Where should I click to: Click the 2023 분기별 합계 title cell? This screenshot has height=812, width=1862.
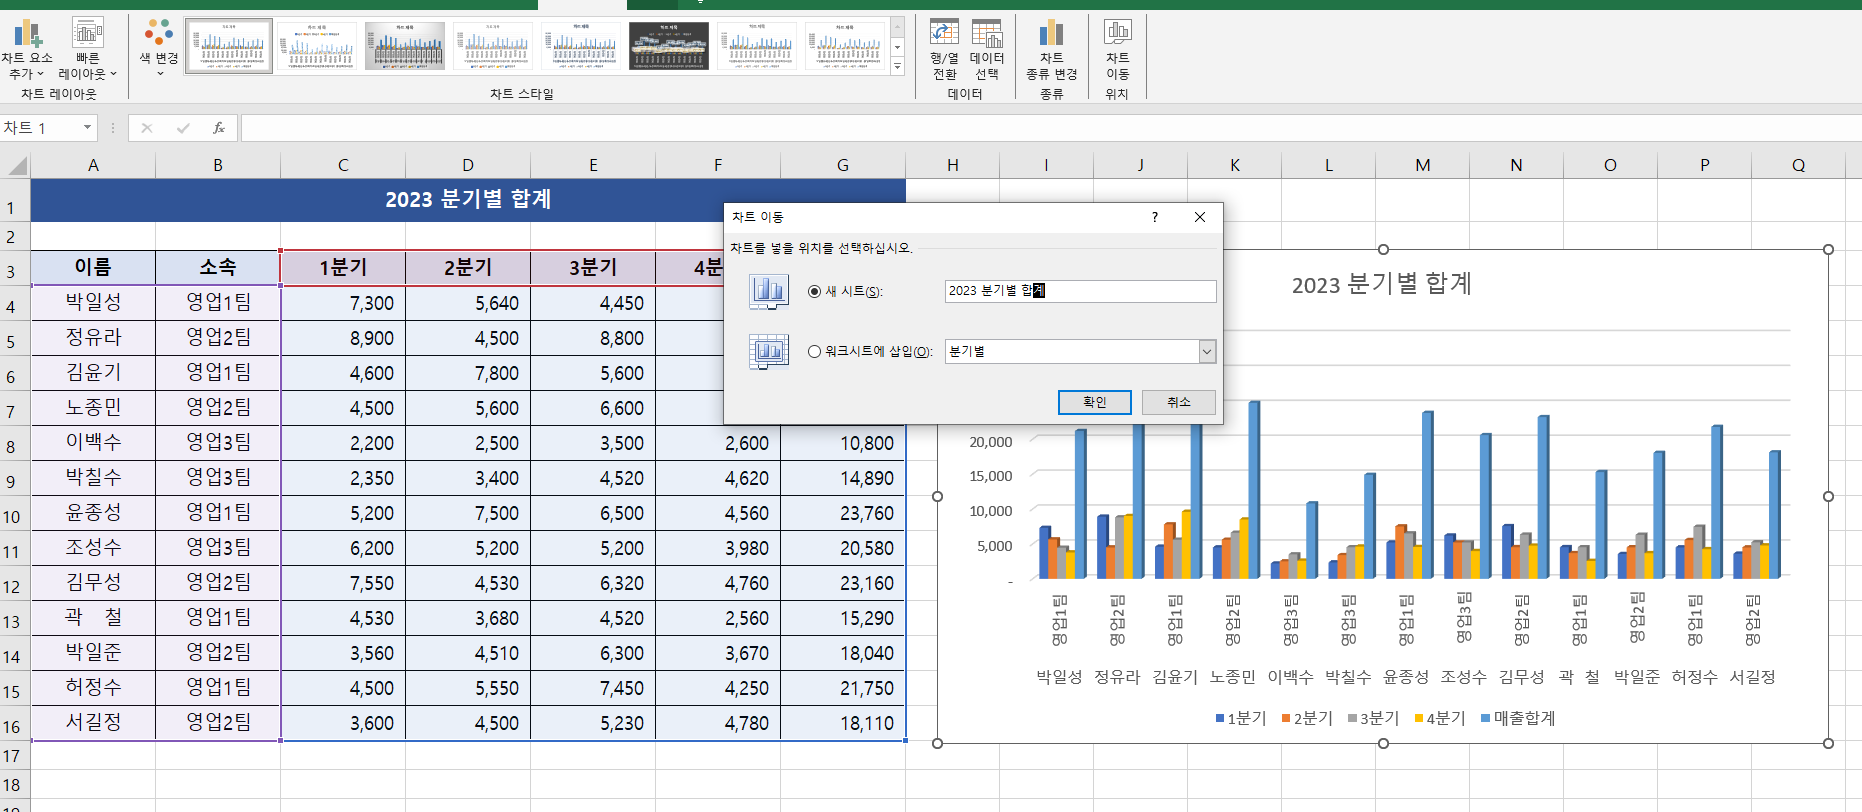pyautogui.click(x=468, y=199)
